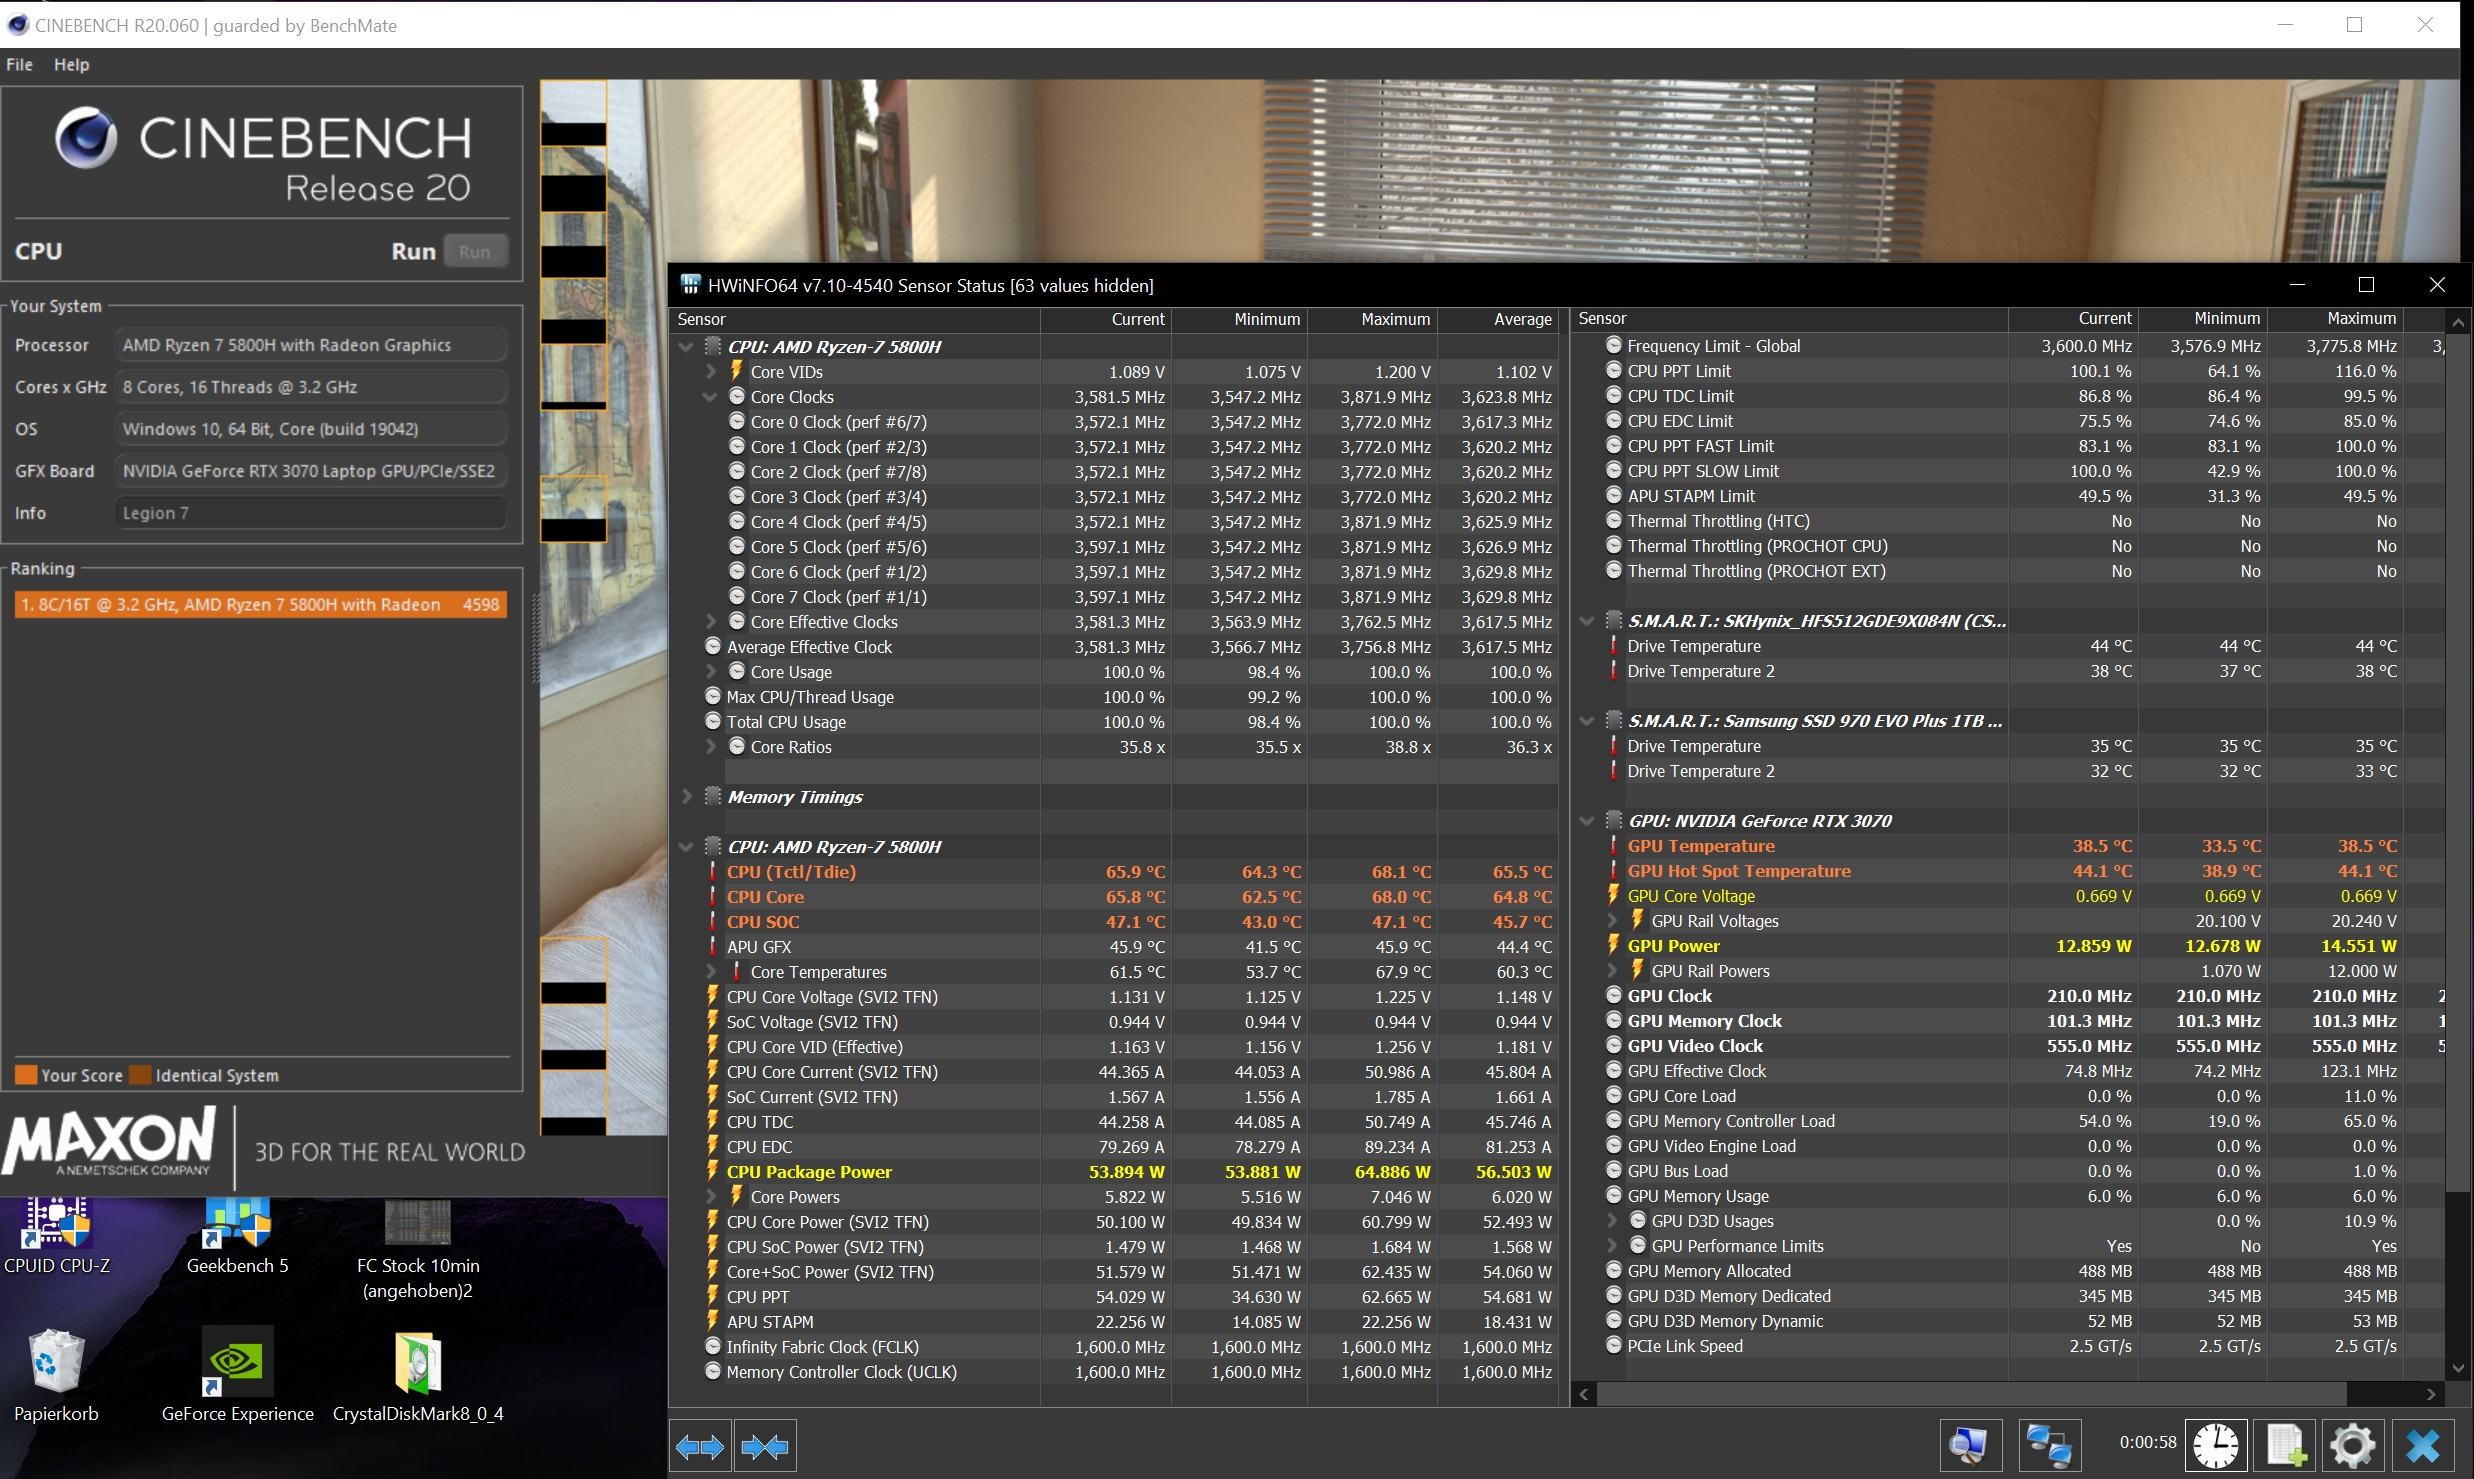This screenshot has height=1479, width=2474.
Task: Launch GeForce Experience shortcut
Action: [x=238, y=1376]
